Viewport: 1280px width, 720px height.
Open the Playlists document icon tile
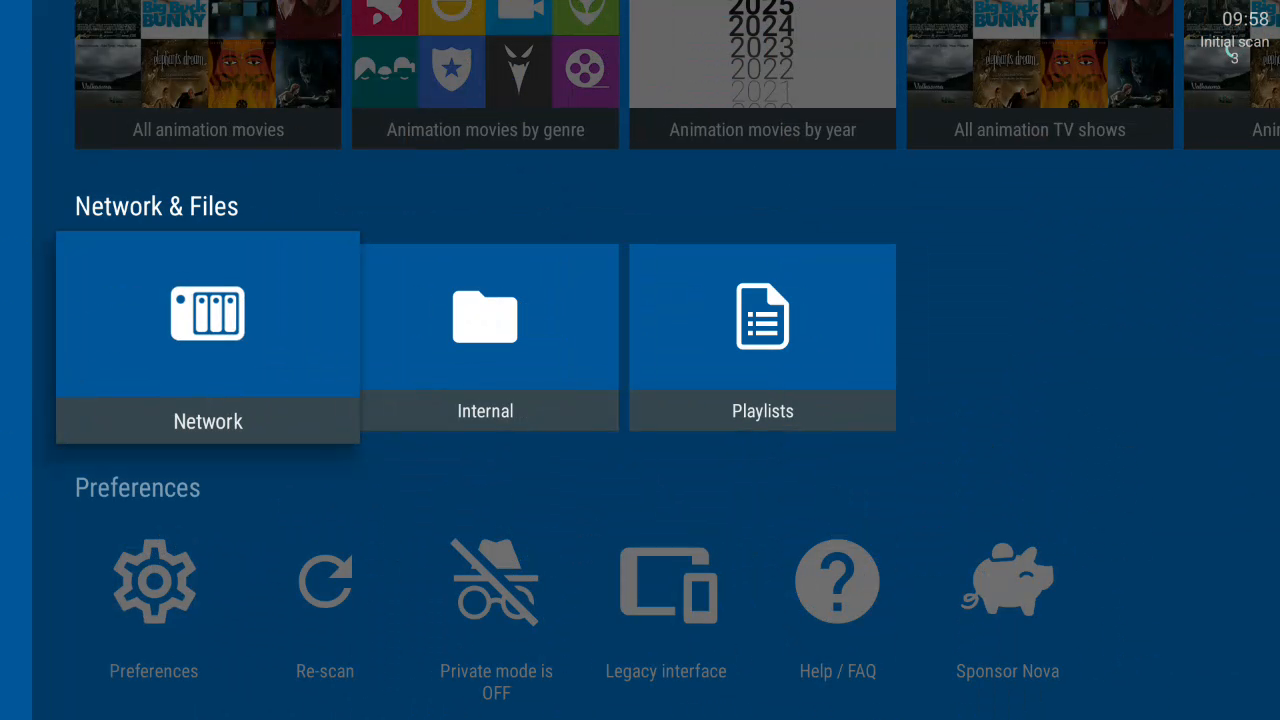pyautogui.click(x=763, y=317)
